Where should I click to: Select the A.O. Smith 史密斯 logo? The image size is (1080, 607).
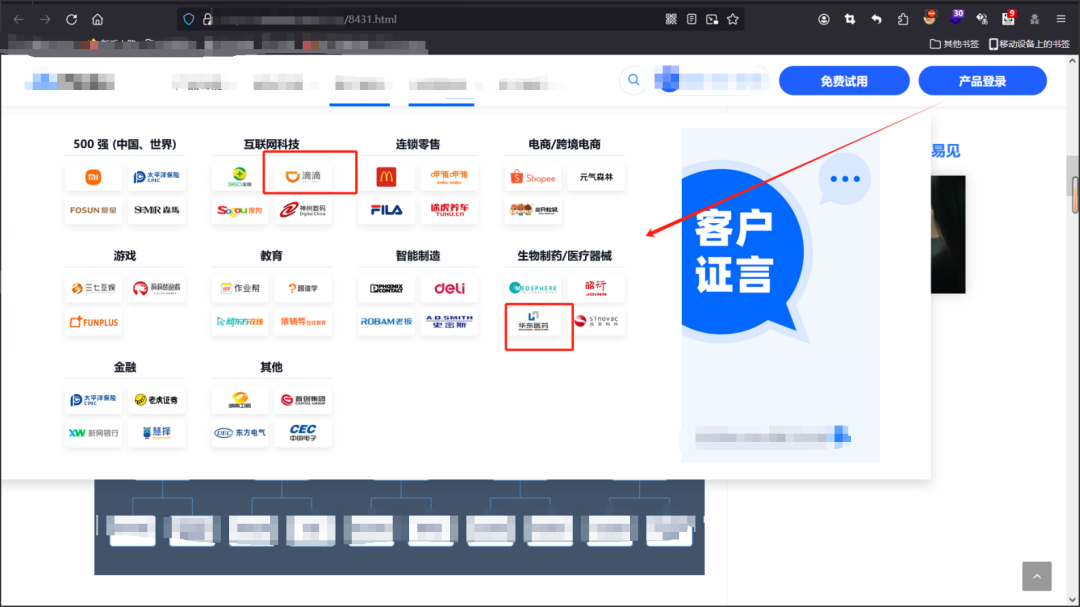pos(449,322)
